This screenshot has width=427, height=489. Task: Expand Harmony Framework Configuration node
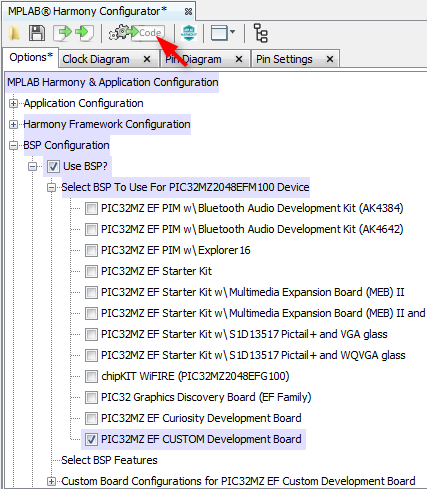coord(13,125)
